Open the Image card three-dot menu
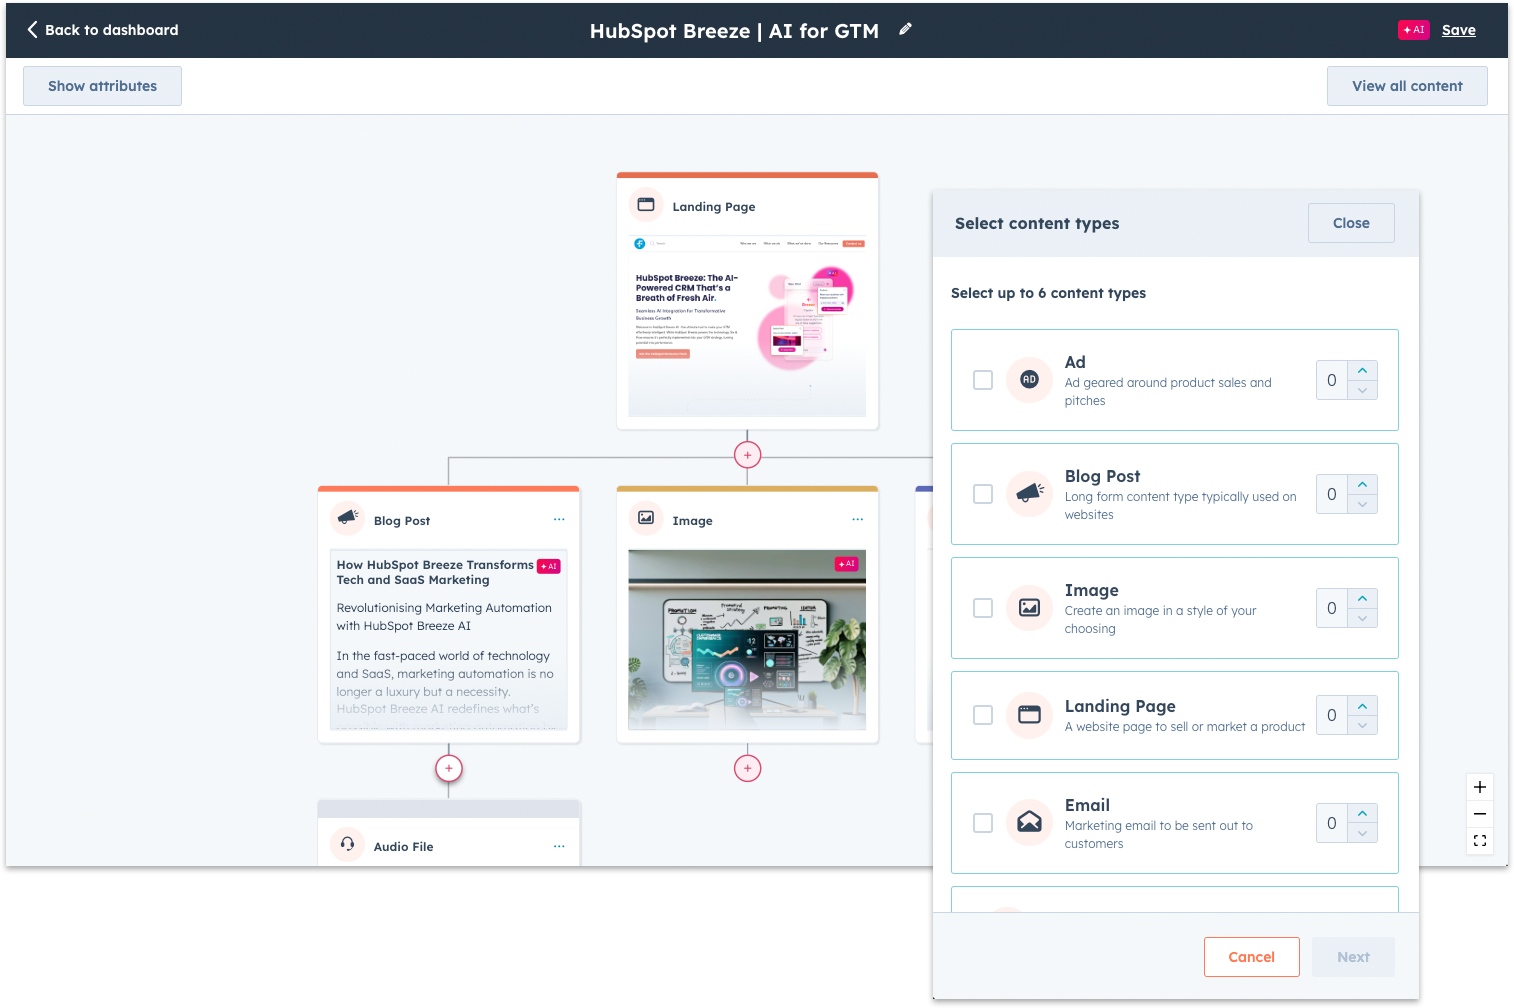1514x1008 pixels. tap(857, 519)
